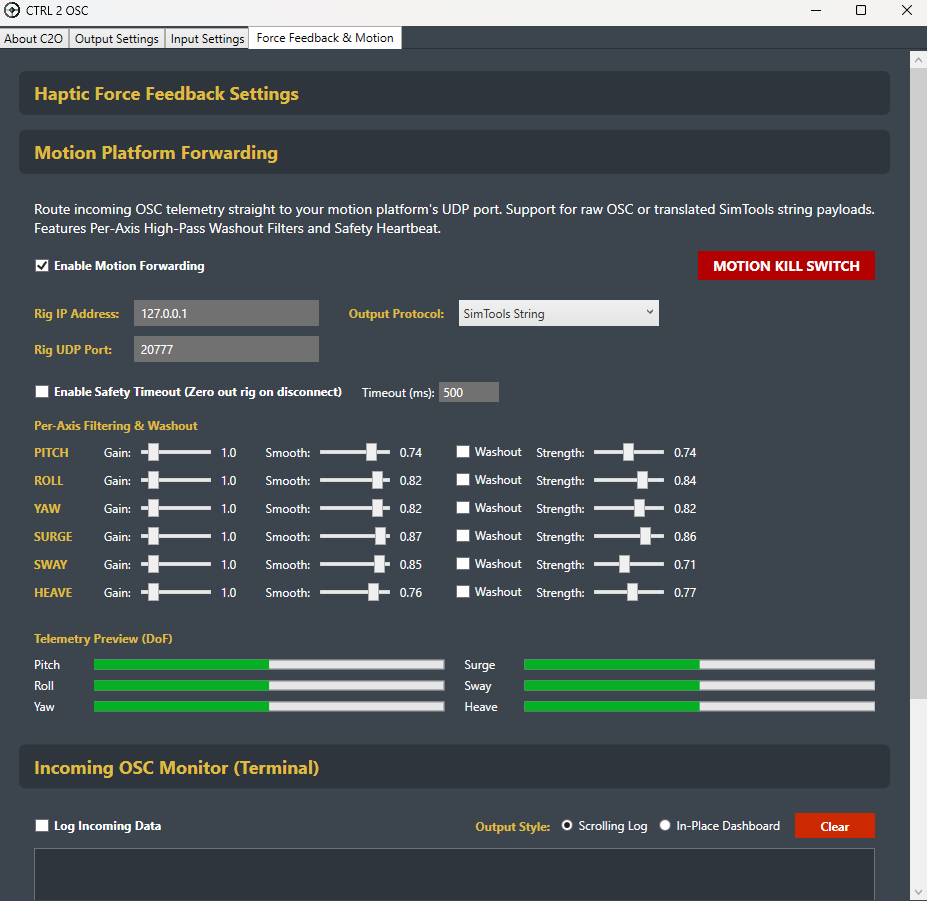The image size is (927, 901).
Task: Click the down arrow on the vertical scrollbar
Action: (x=917, y=889)
